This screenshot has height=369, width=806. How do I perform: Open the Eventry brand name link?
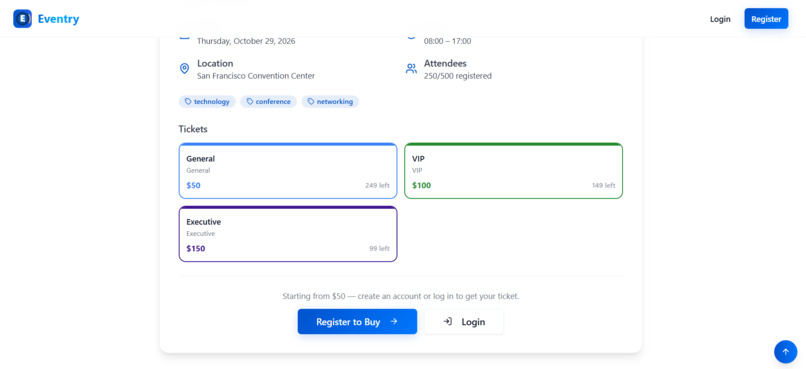pos(59,19)
